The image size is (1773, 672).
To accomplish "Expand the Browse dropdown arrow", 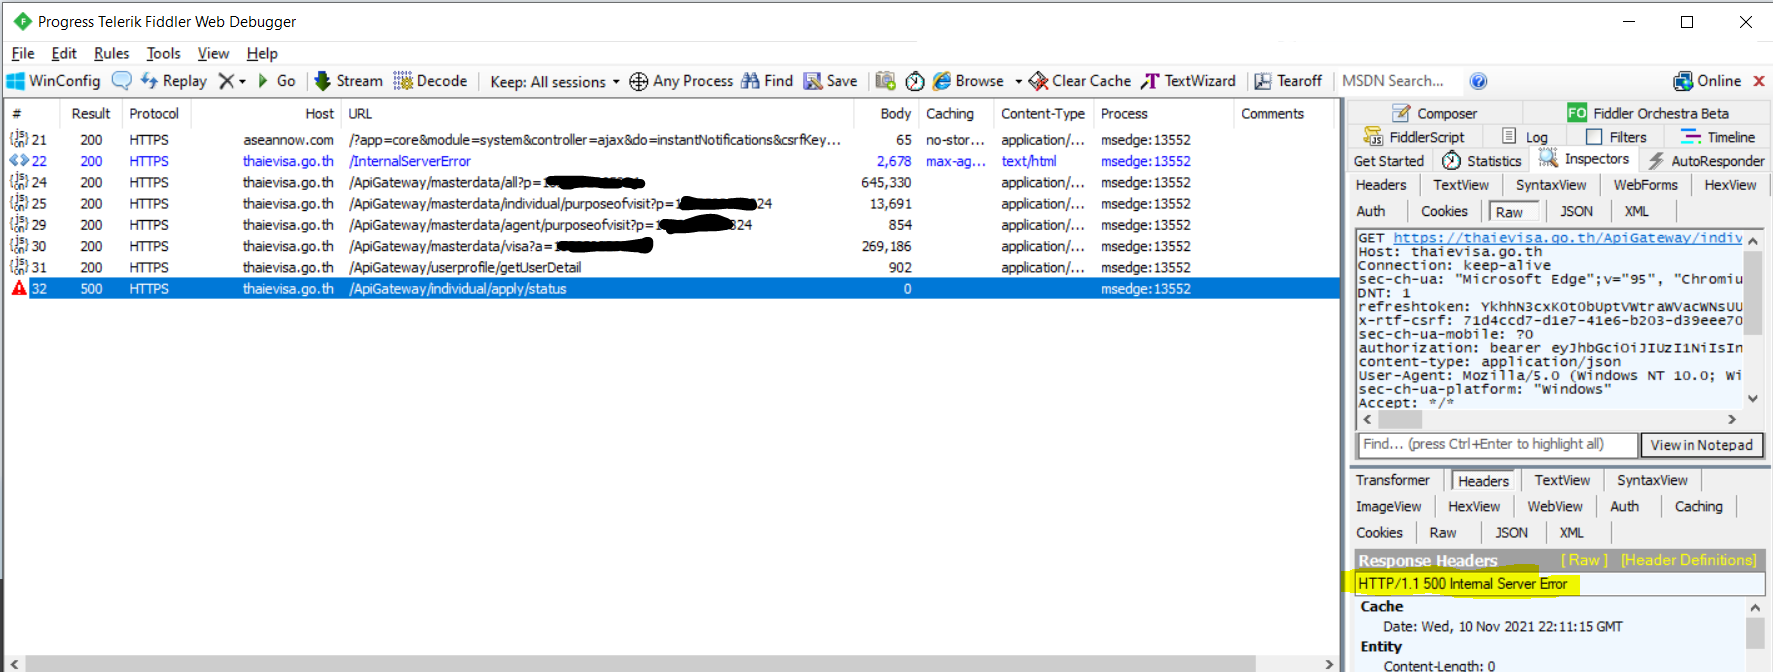I will [1018, 82].
